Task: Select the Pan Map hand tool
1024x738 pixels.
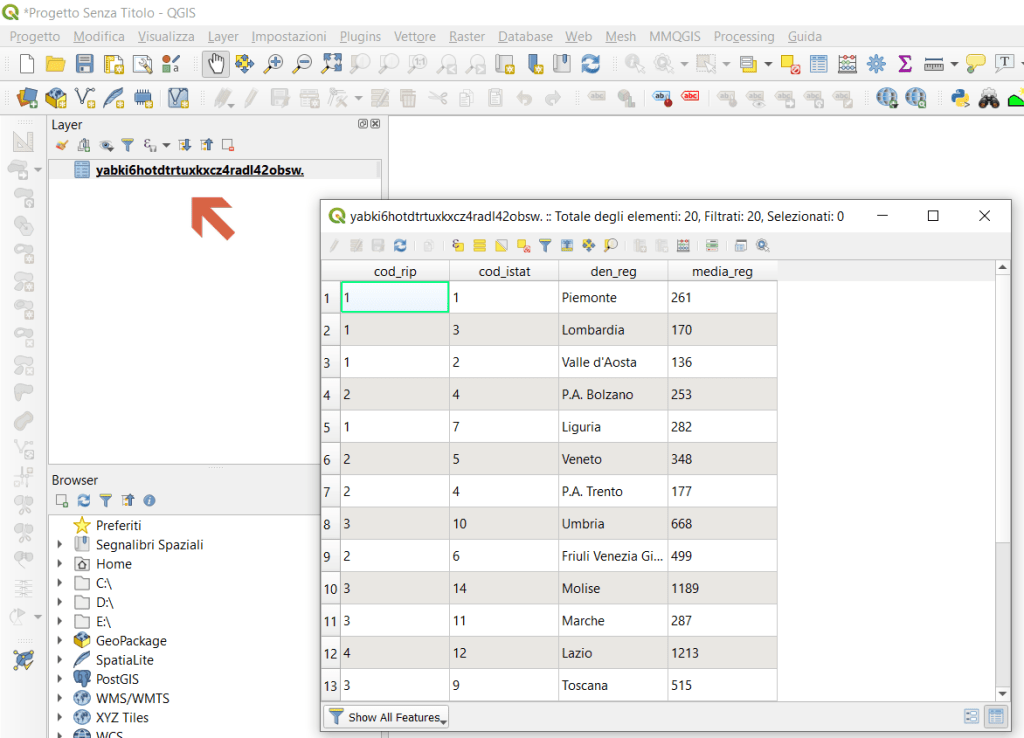Action: (x=215, y=64)
